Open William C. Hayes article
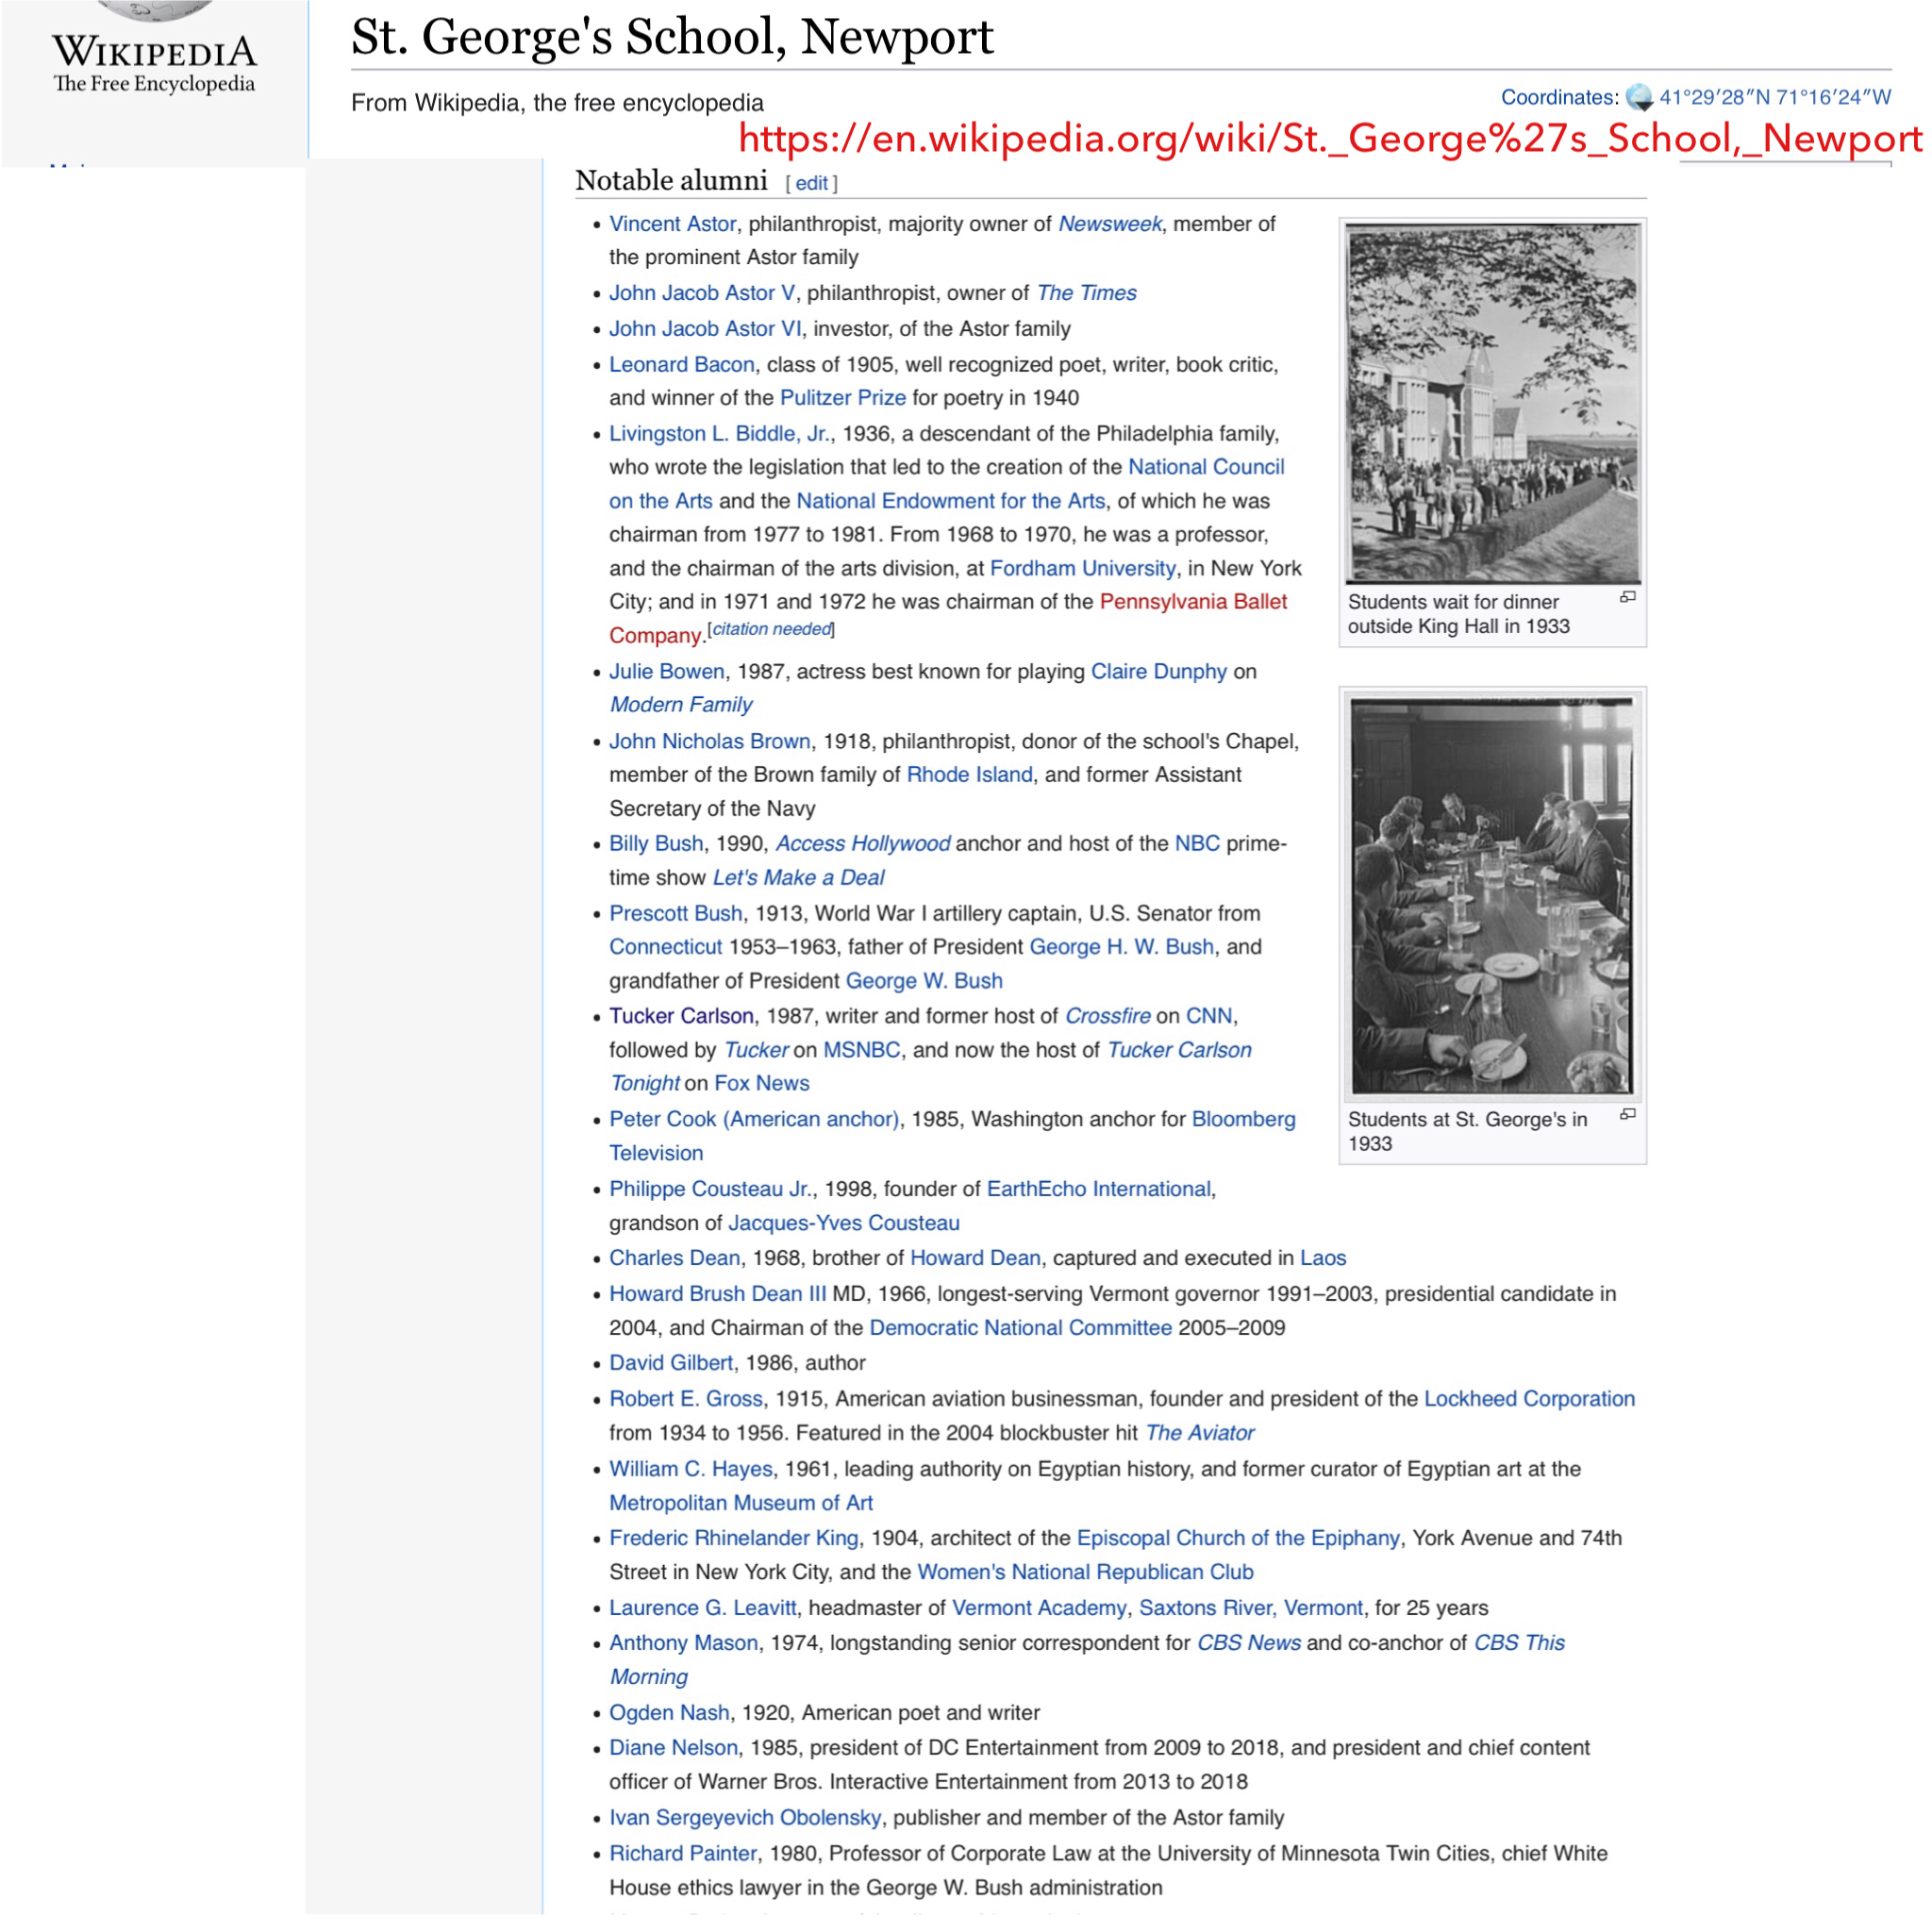Screen dimensions: 1932x1932 (x=691, y=1469)
